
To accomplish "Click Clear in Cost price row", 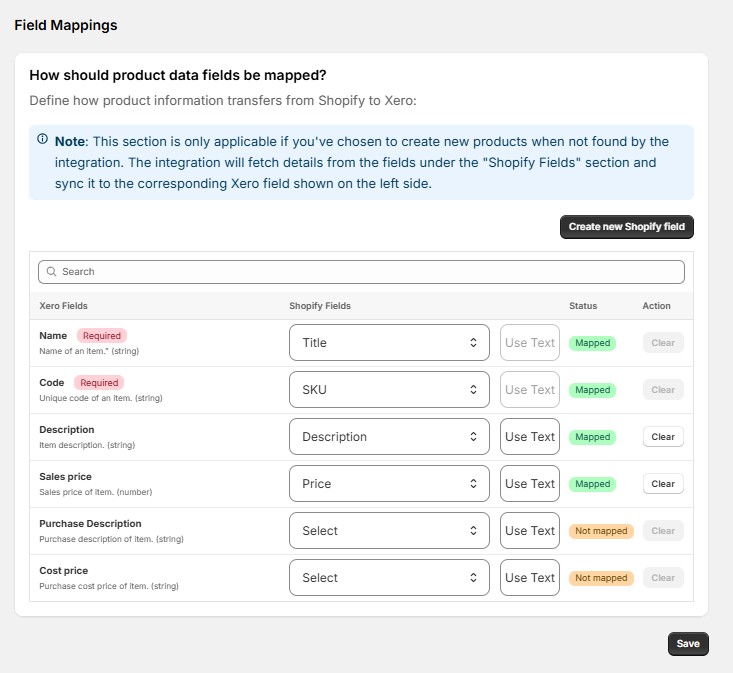I will pyautogui.click(x=663, y=578).
